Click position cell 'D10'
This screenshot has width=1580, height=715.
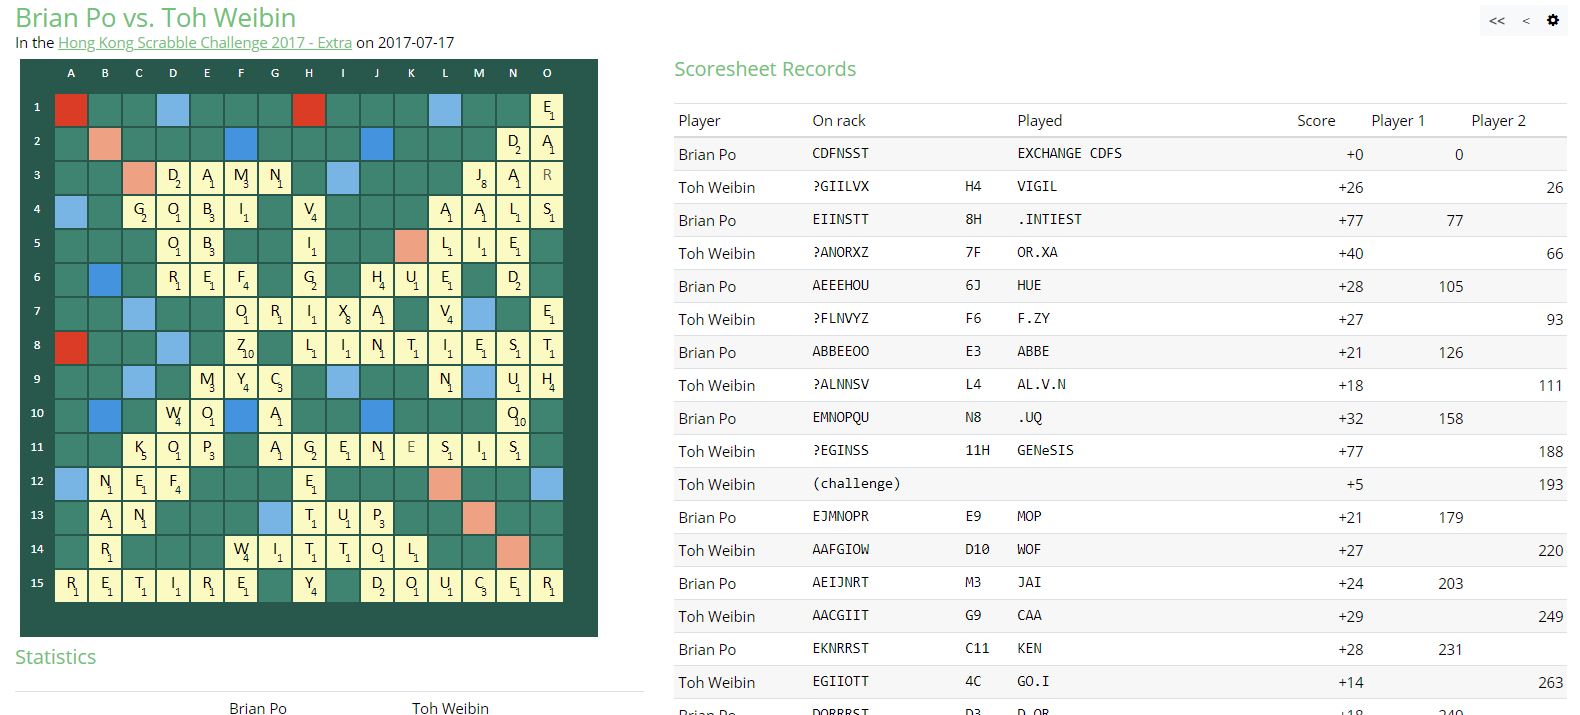[977, 549]
